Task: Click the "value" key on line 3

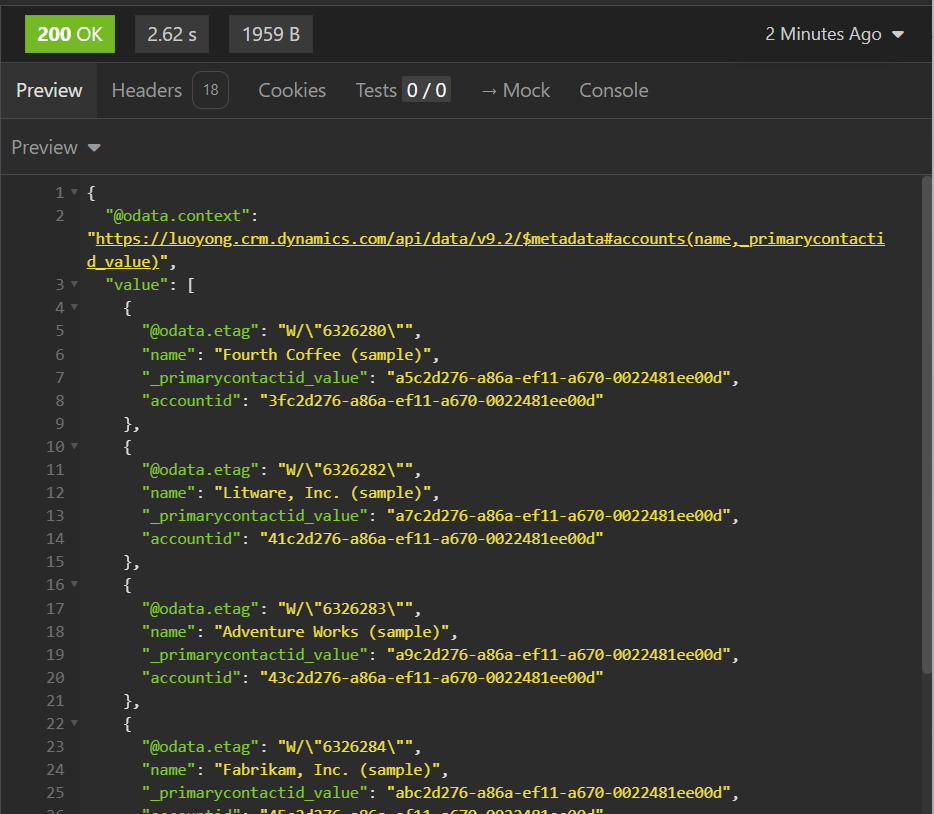Action: pyautogui.click(x=136, y=285)
